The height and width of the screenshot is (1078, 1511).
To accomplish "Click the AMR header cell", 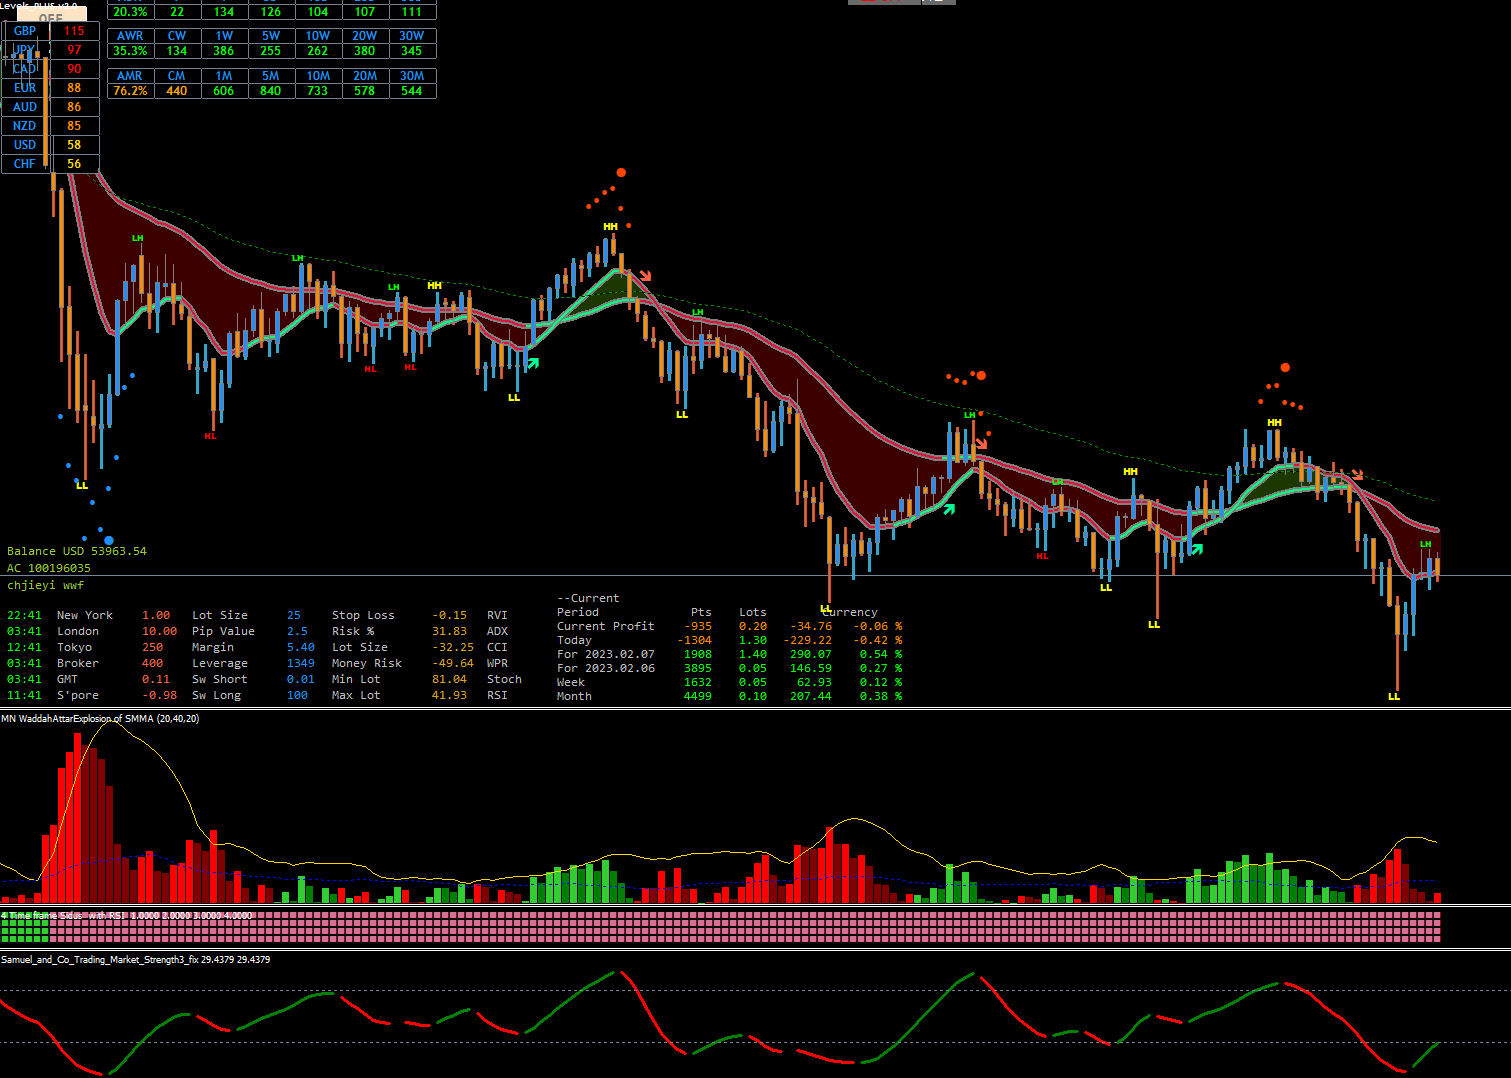I will pyautogui.click(x=130, y=76).
